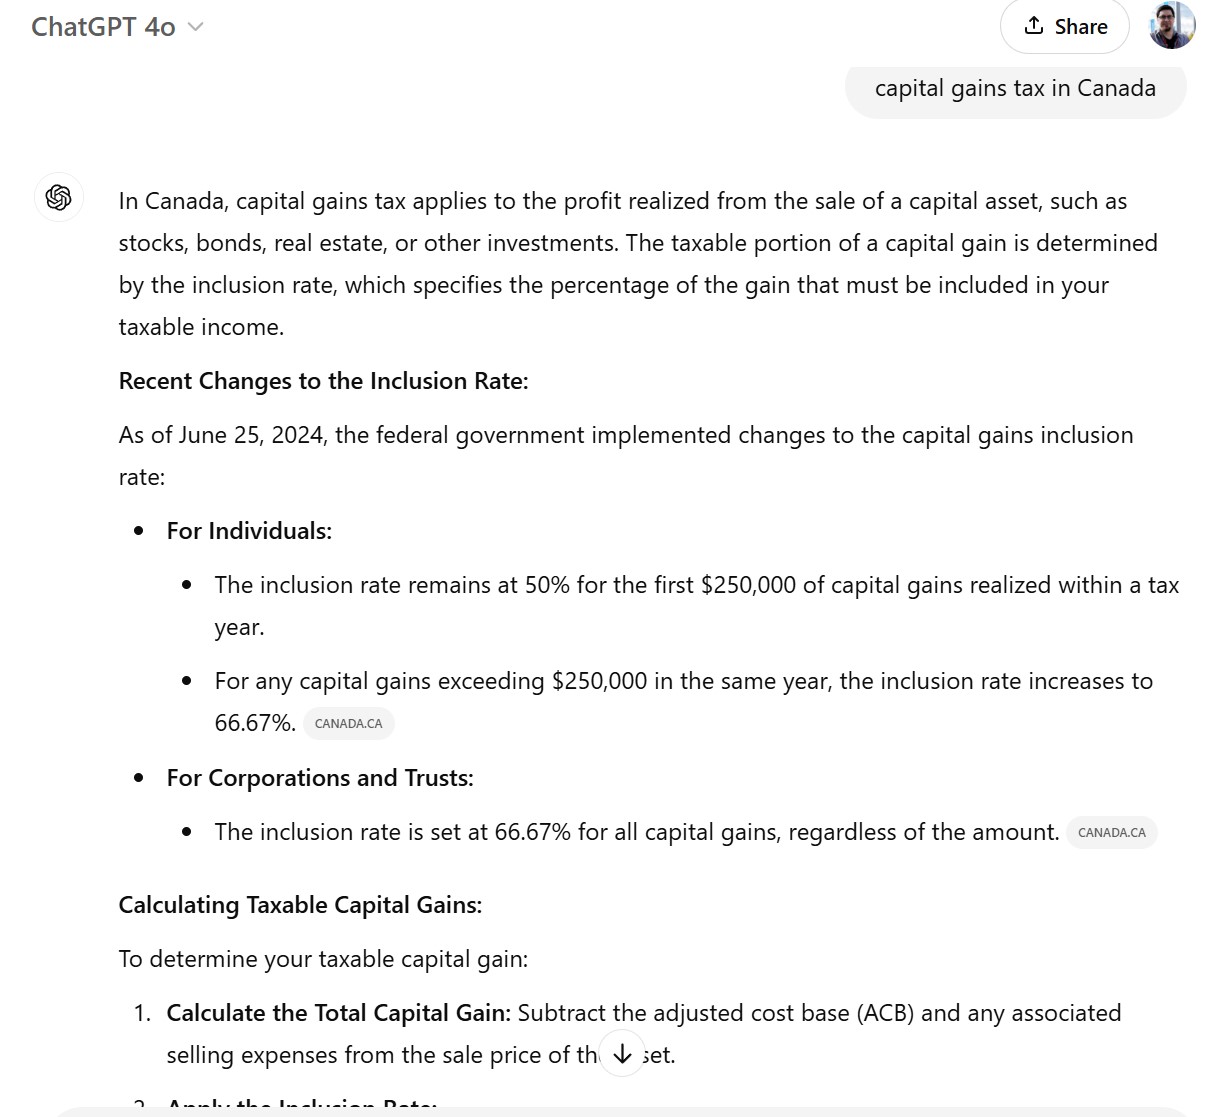Viewport: 1216px width, 1117px height.
Task: Click the upload arrow icon in Share
Action: point(1034,26)
